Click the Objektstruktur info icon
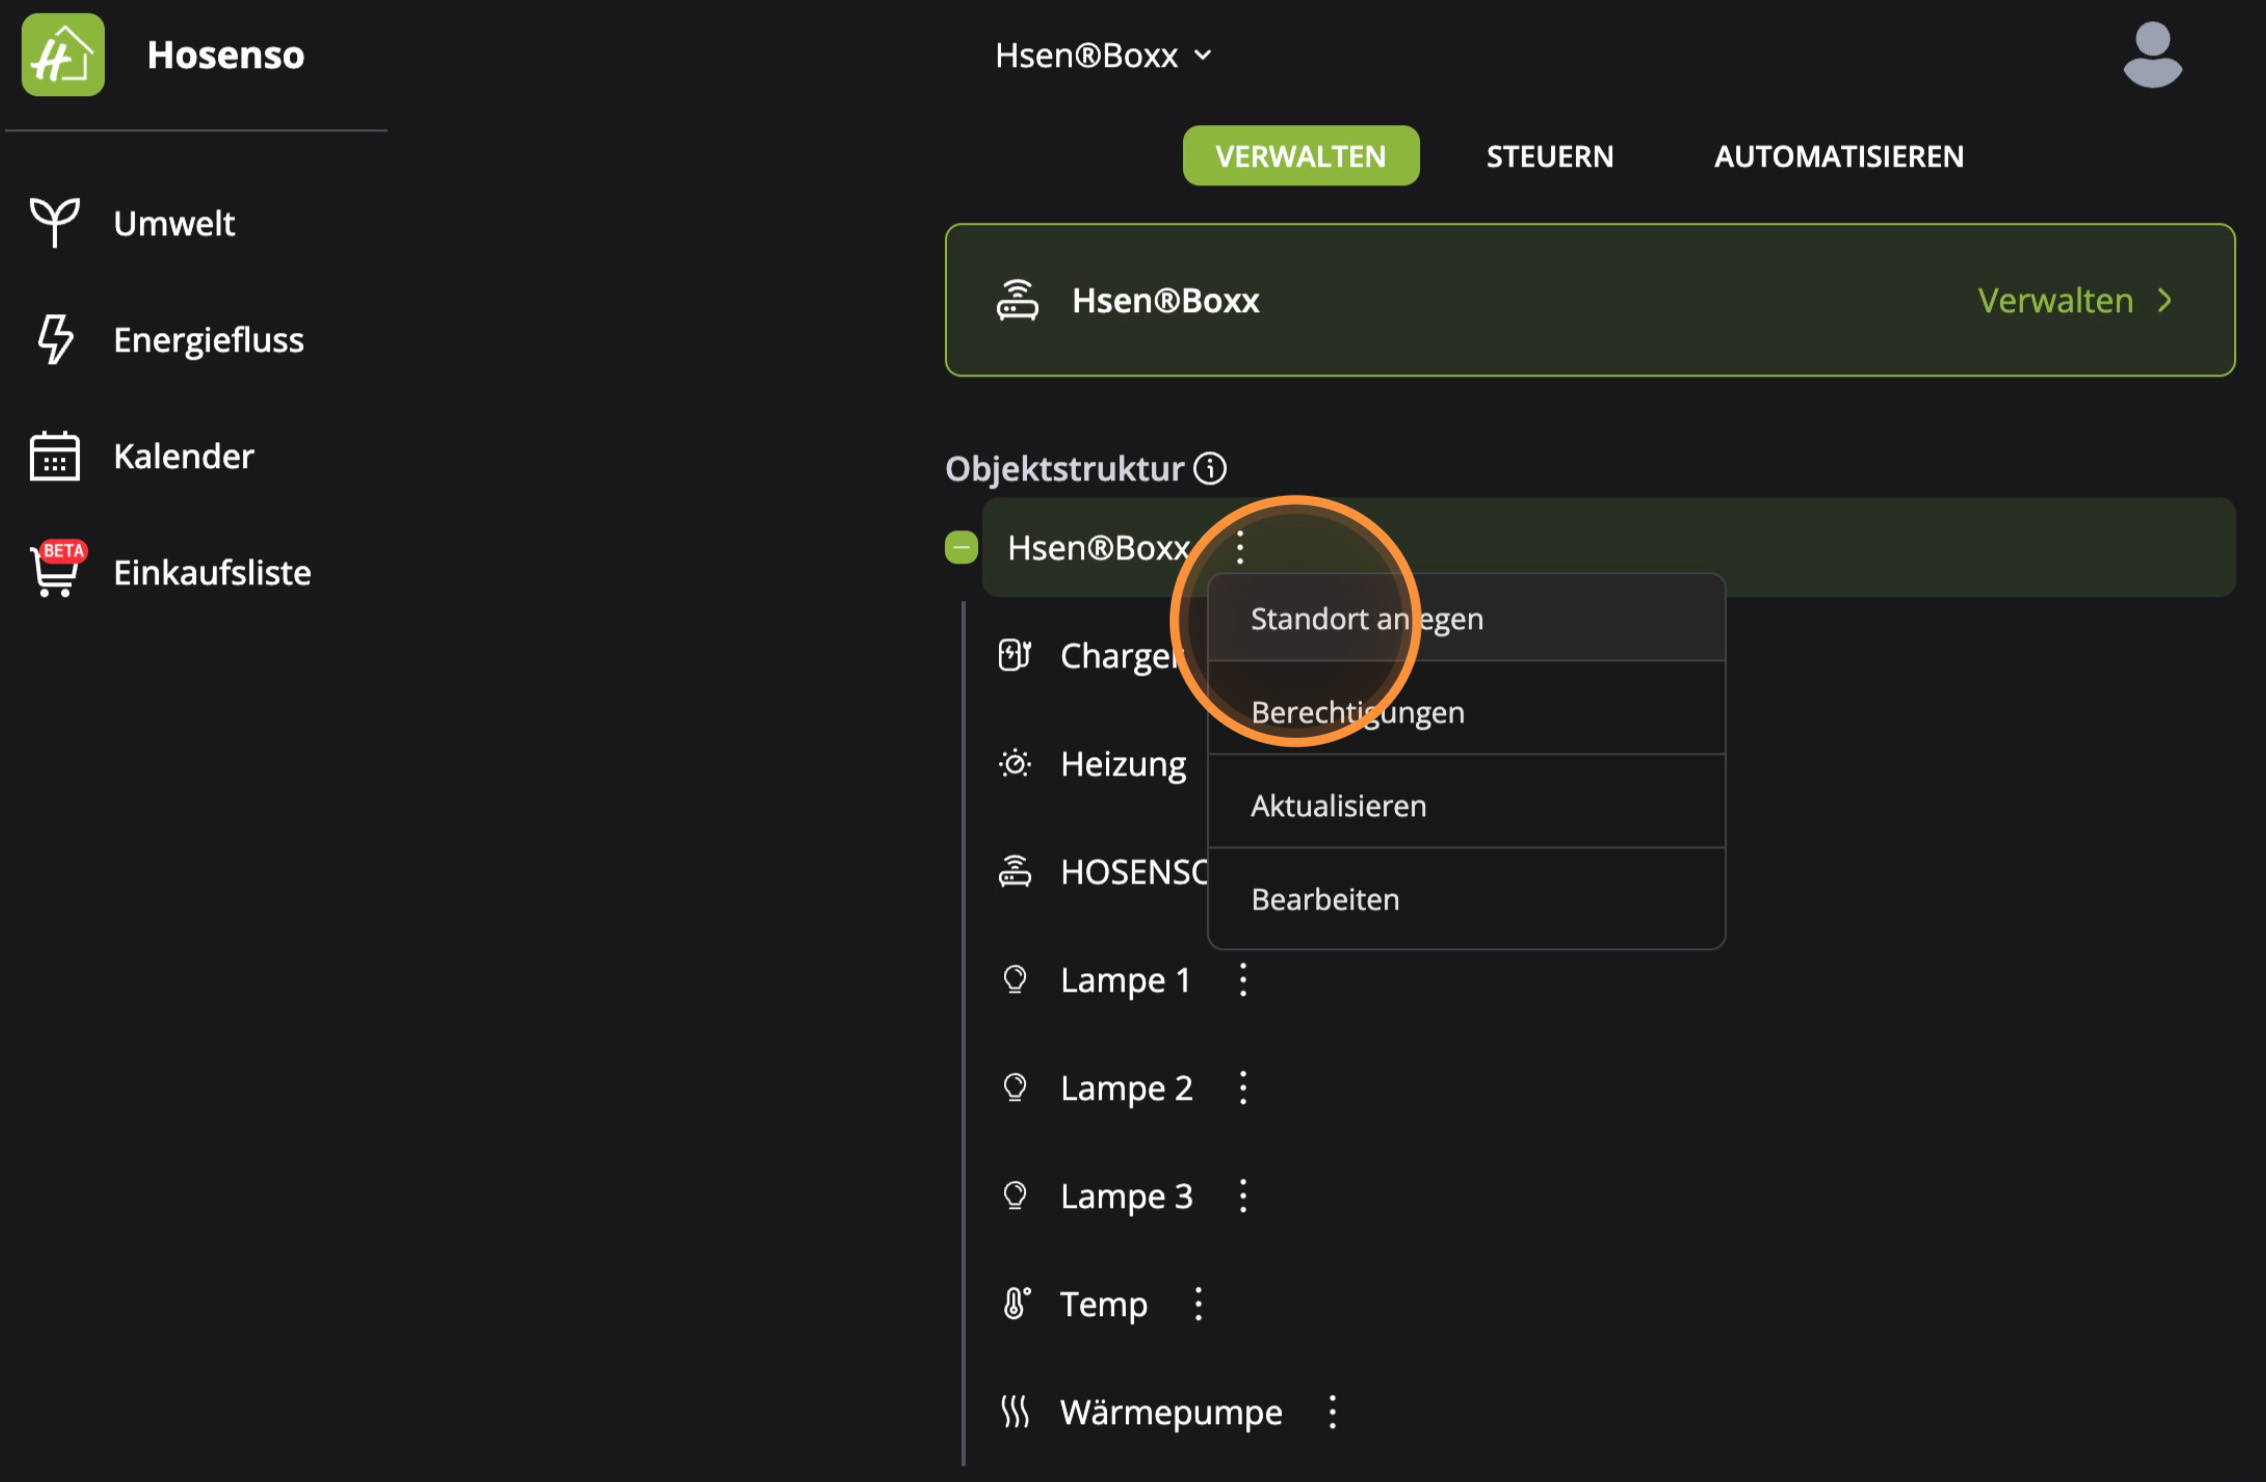 pyautogui.click(x=1210, y=468)
